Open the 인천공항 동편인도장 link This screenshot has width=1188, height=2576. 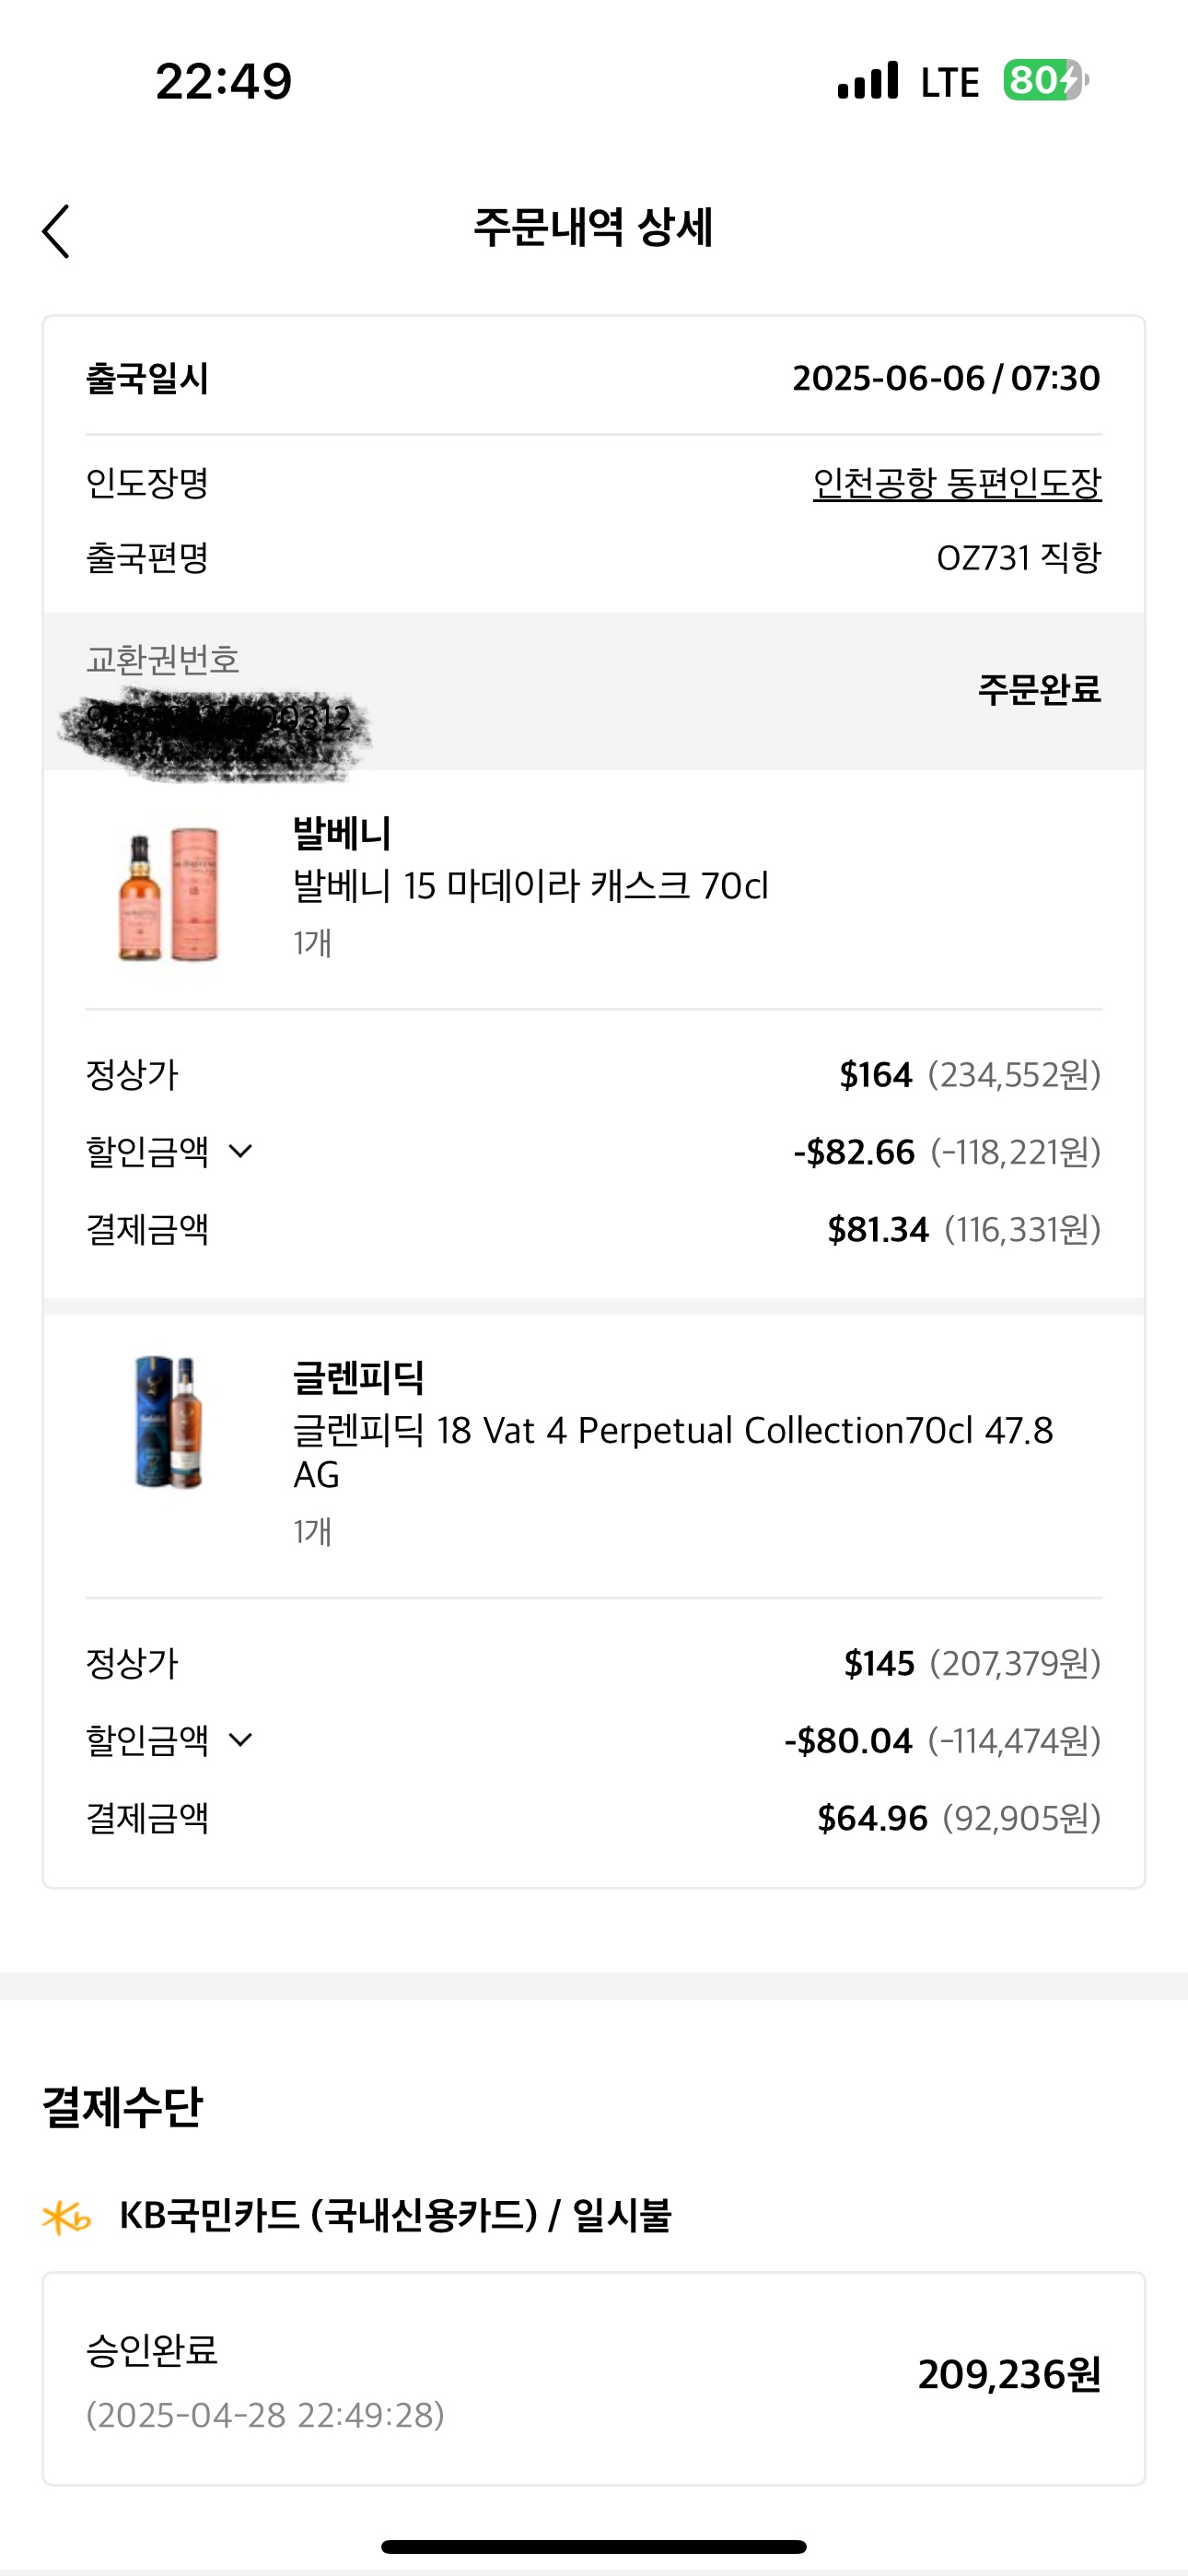(x=956, y=483)
